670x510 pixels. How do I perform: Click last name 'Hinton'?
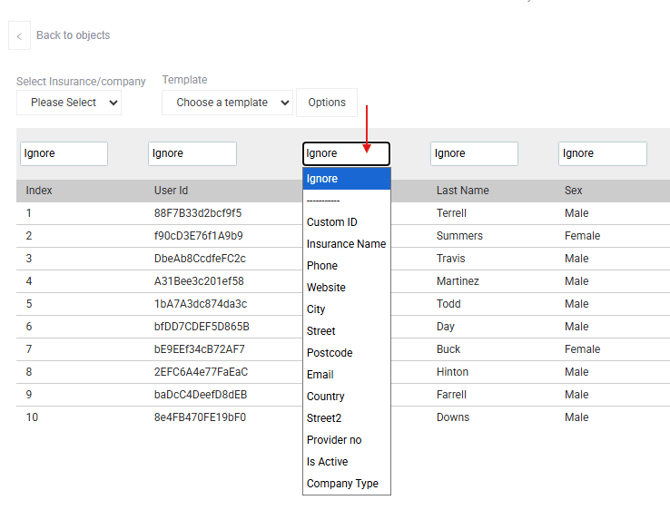[452, 372]
